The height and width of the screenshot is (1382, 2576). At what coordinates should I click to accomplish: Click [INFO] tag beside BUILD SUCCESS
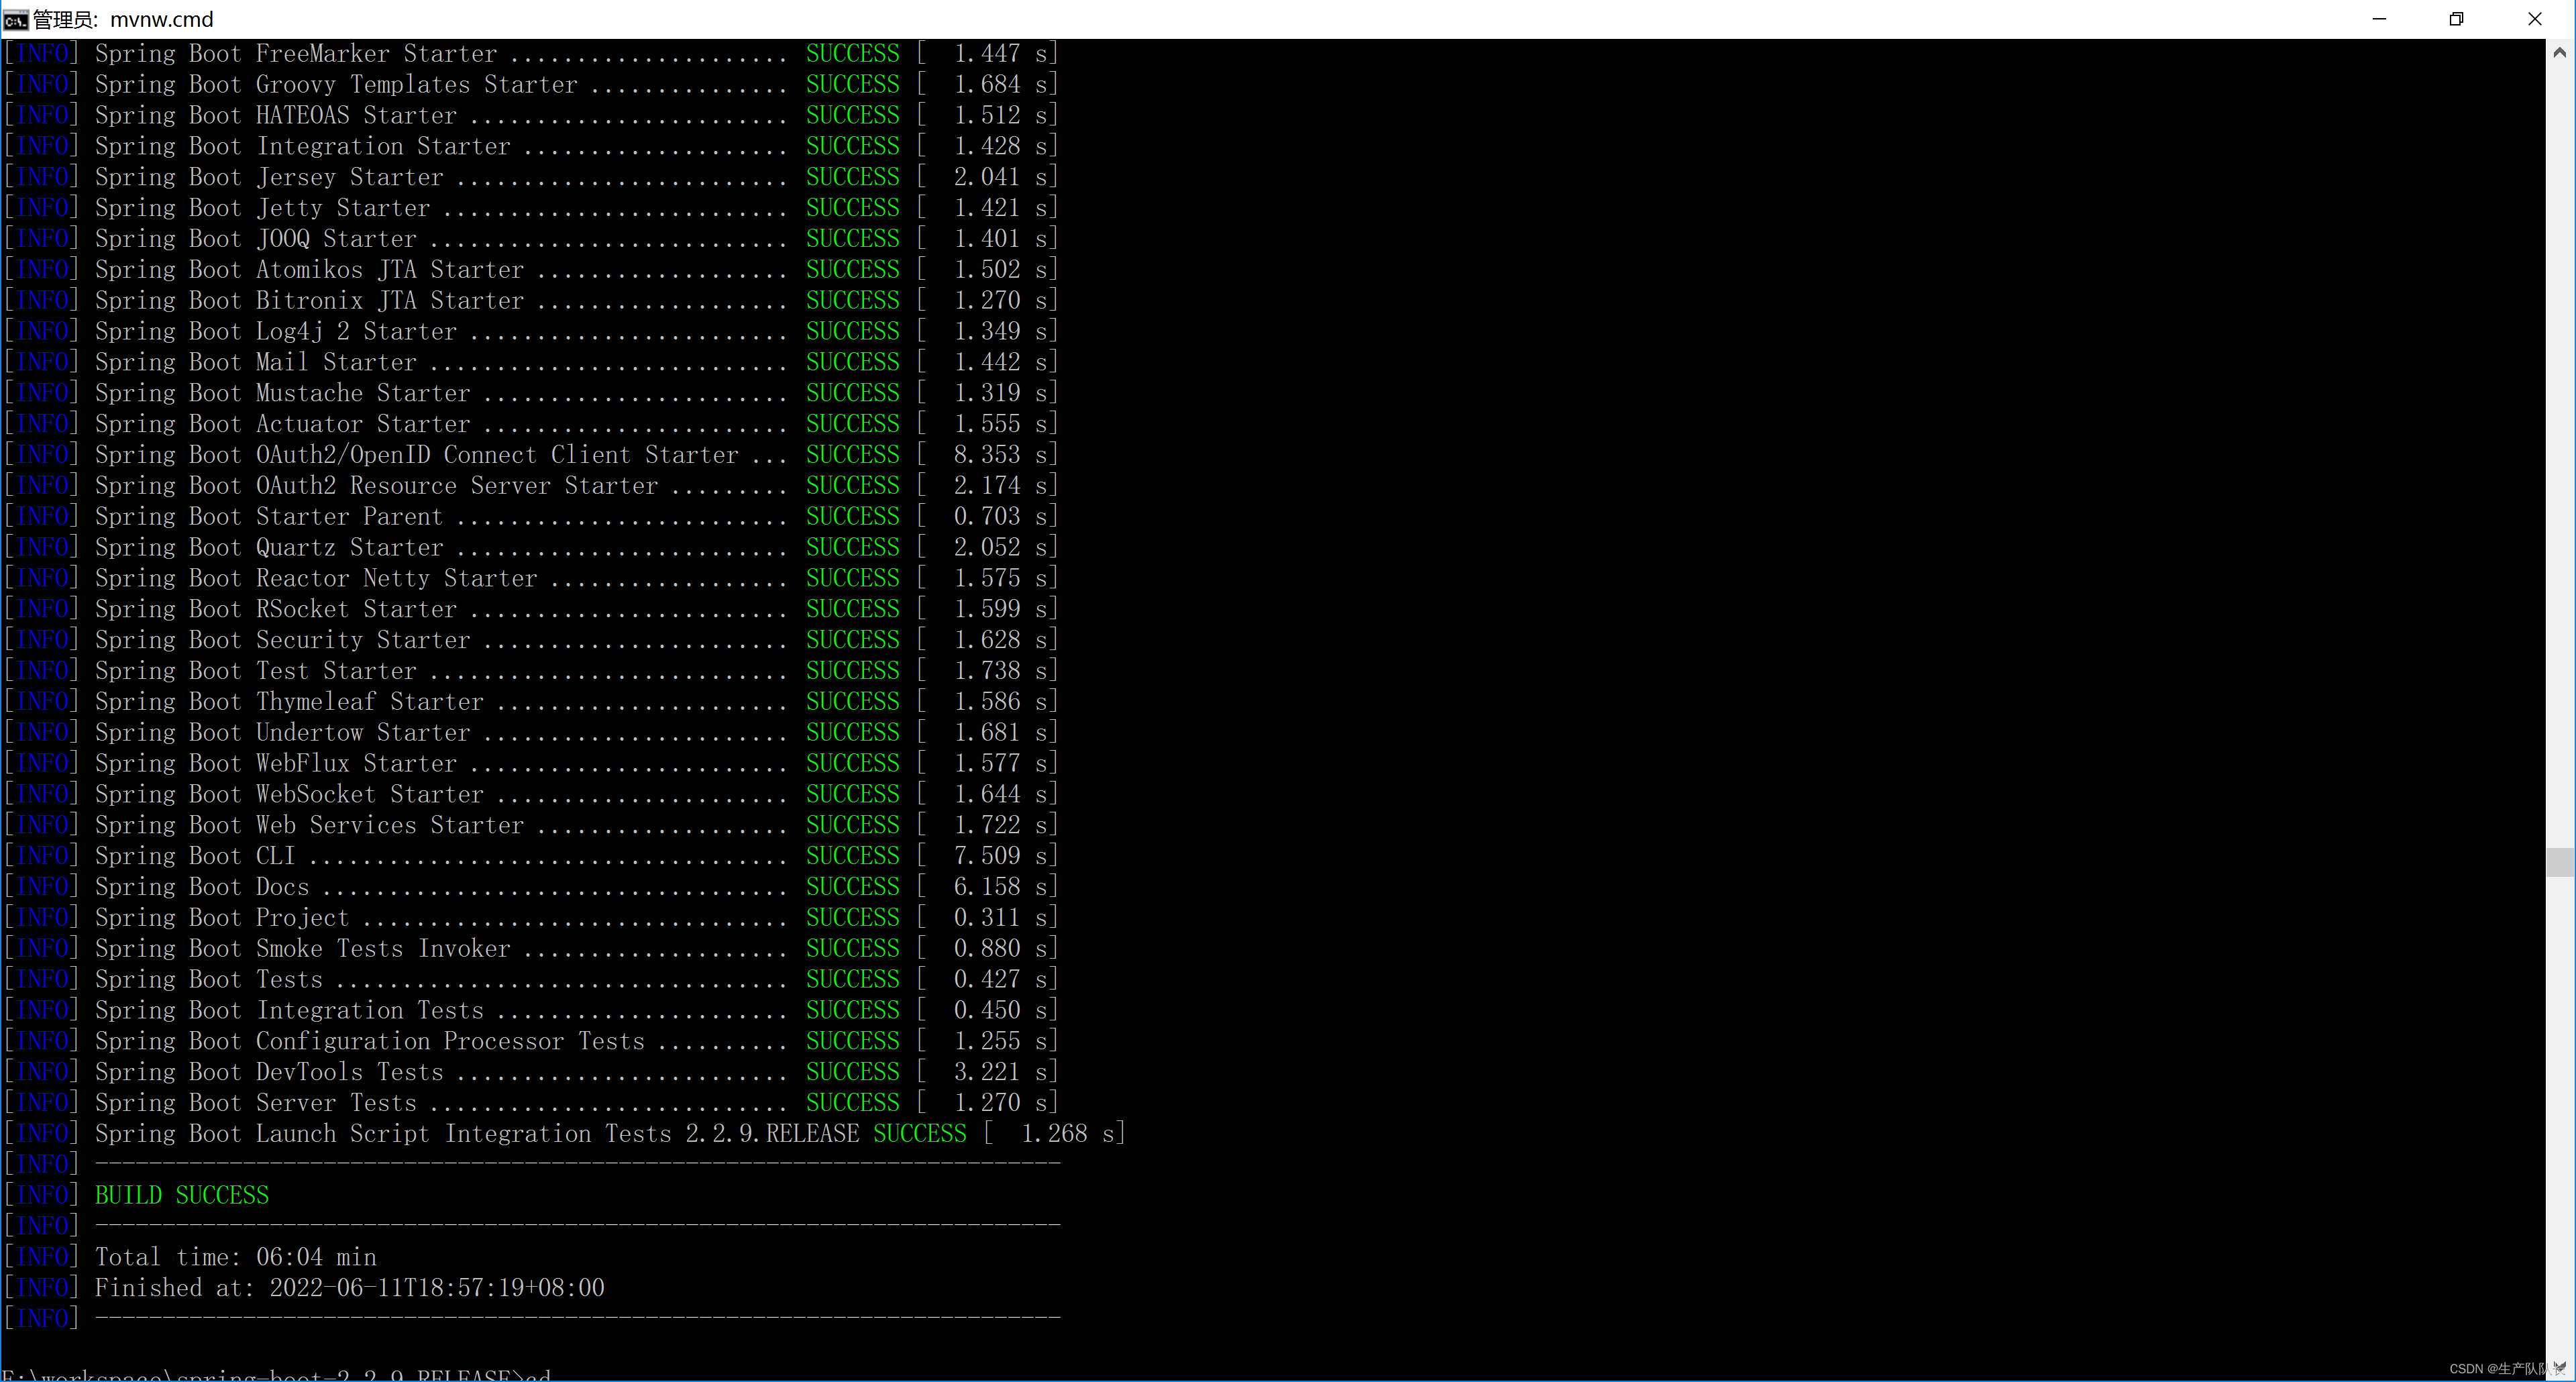click(x=42, y=1195)
